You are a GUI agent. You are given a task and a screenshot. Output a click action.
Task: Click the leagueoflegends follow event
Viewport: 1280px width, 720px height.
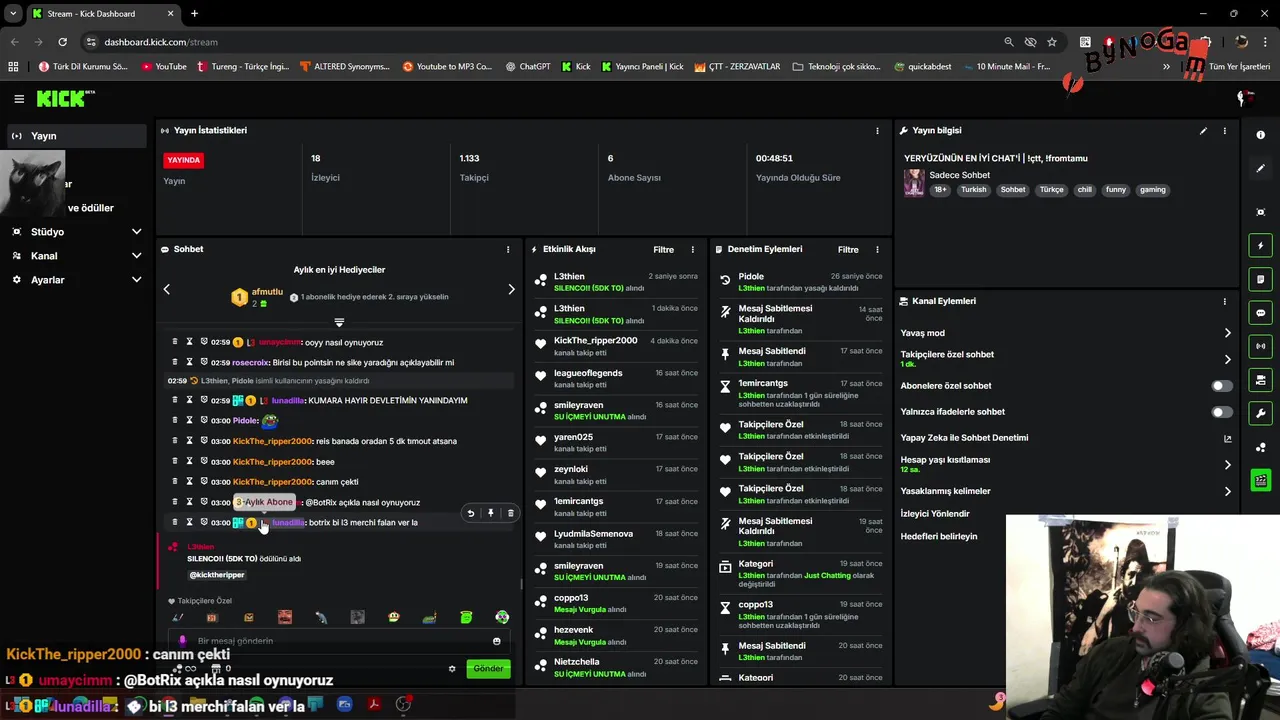click(617, 379)
